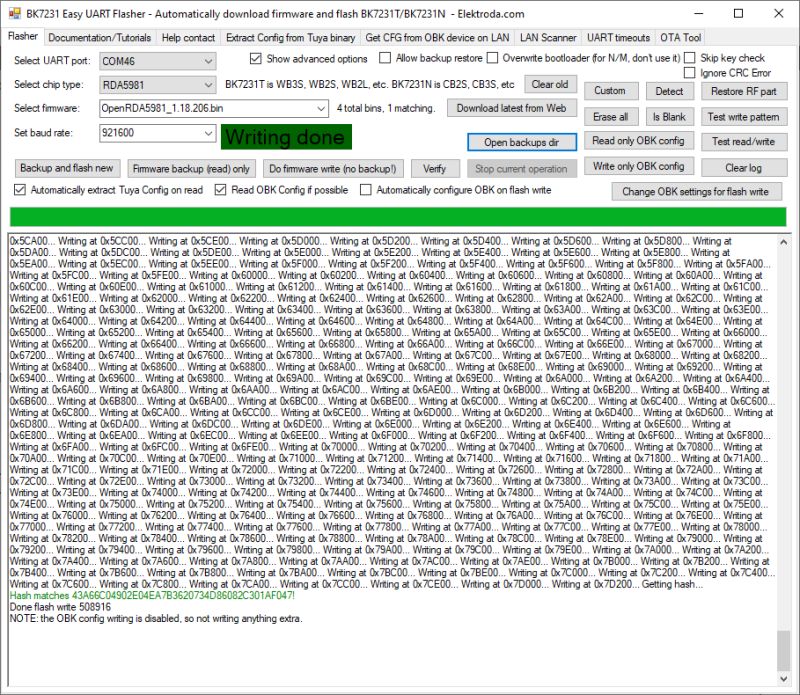This screenshot has height=695, width=800.
Task: Switch to the OTA Tool tab
Action: point(681,38)
